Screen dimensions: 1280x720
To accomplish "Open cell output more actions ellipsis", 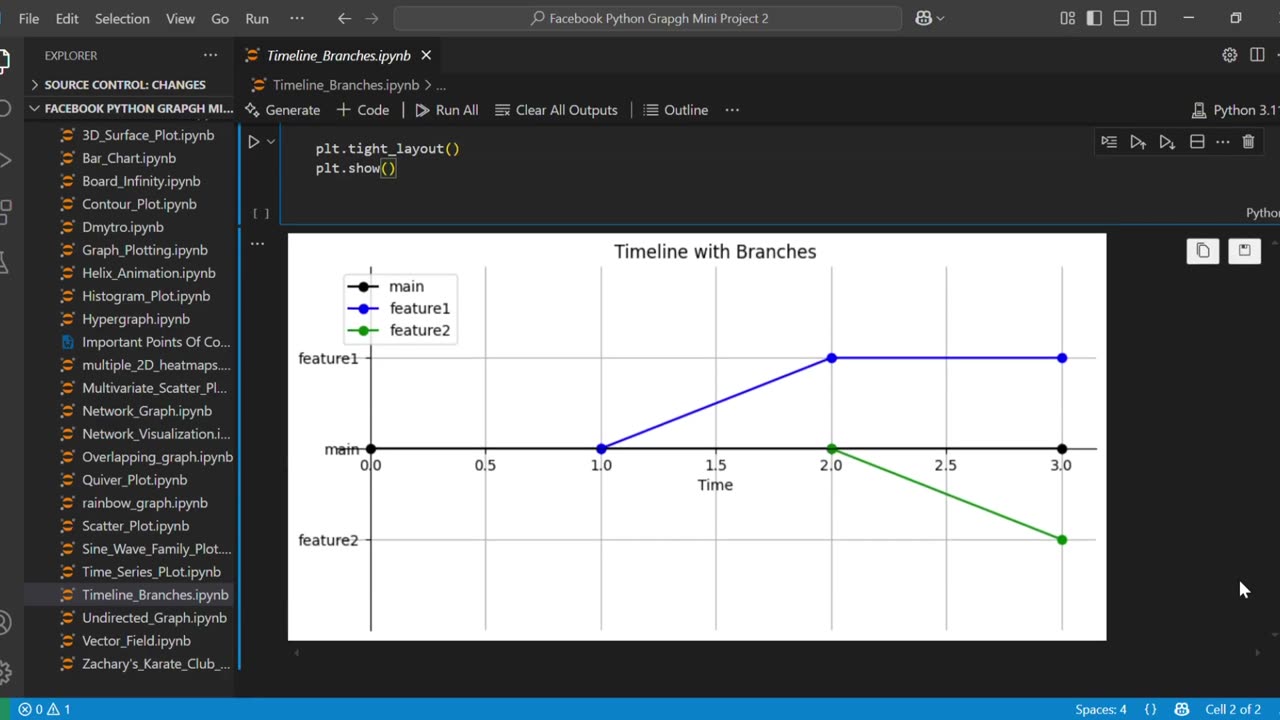I will click(x=257, y=243).
